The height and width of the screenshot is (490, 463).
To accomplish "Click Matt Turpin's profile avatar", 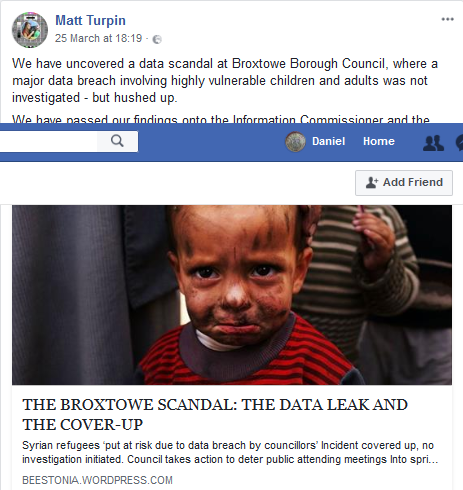I will pyautogui.click(x=30, y=30).
